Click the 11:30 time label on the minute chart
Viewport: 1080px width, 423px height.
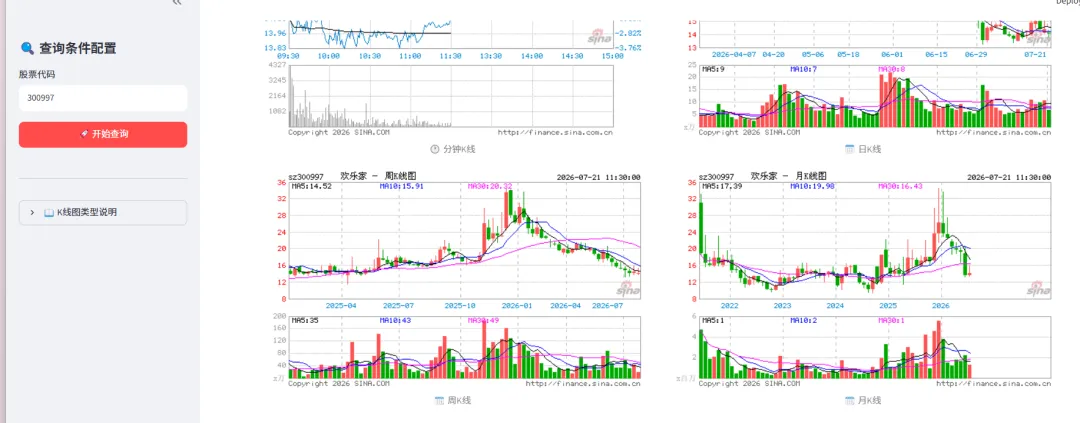click(x=450, y=56)
